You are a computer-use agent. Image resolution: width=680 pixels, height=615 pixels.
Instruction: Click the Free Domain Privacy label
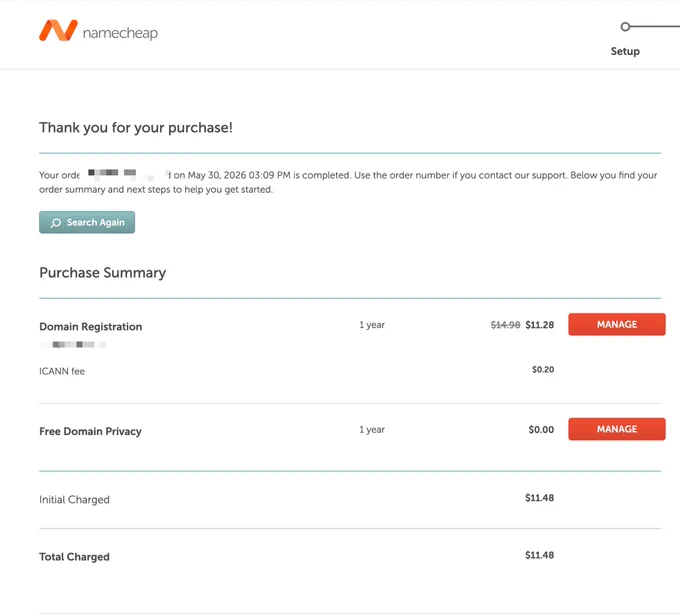[x=90, y=431]
